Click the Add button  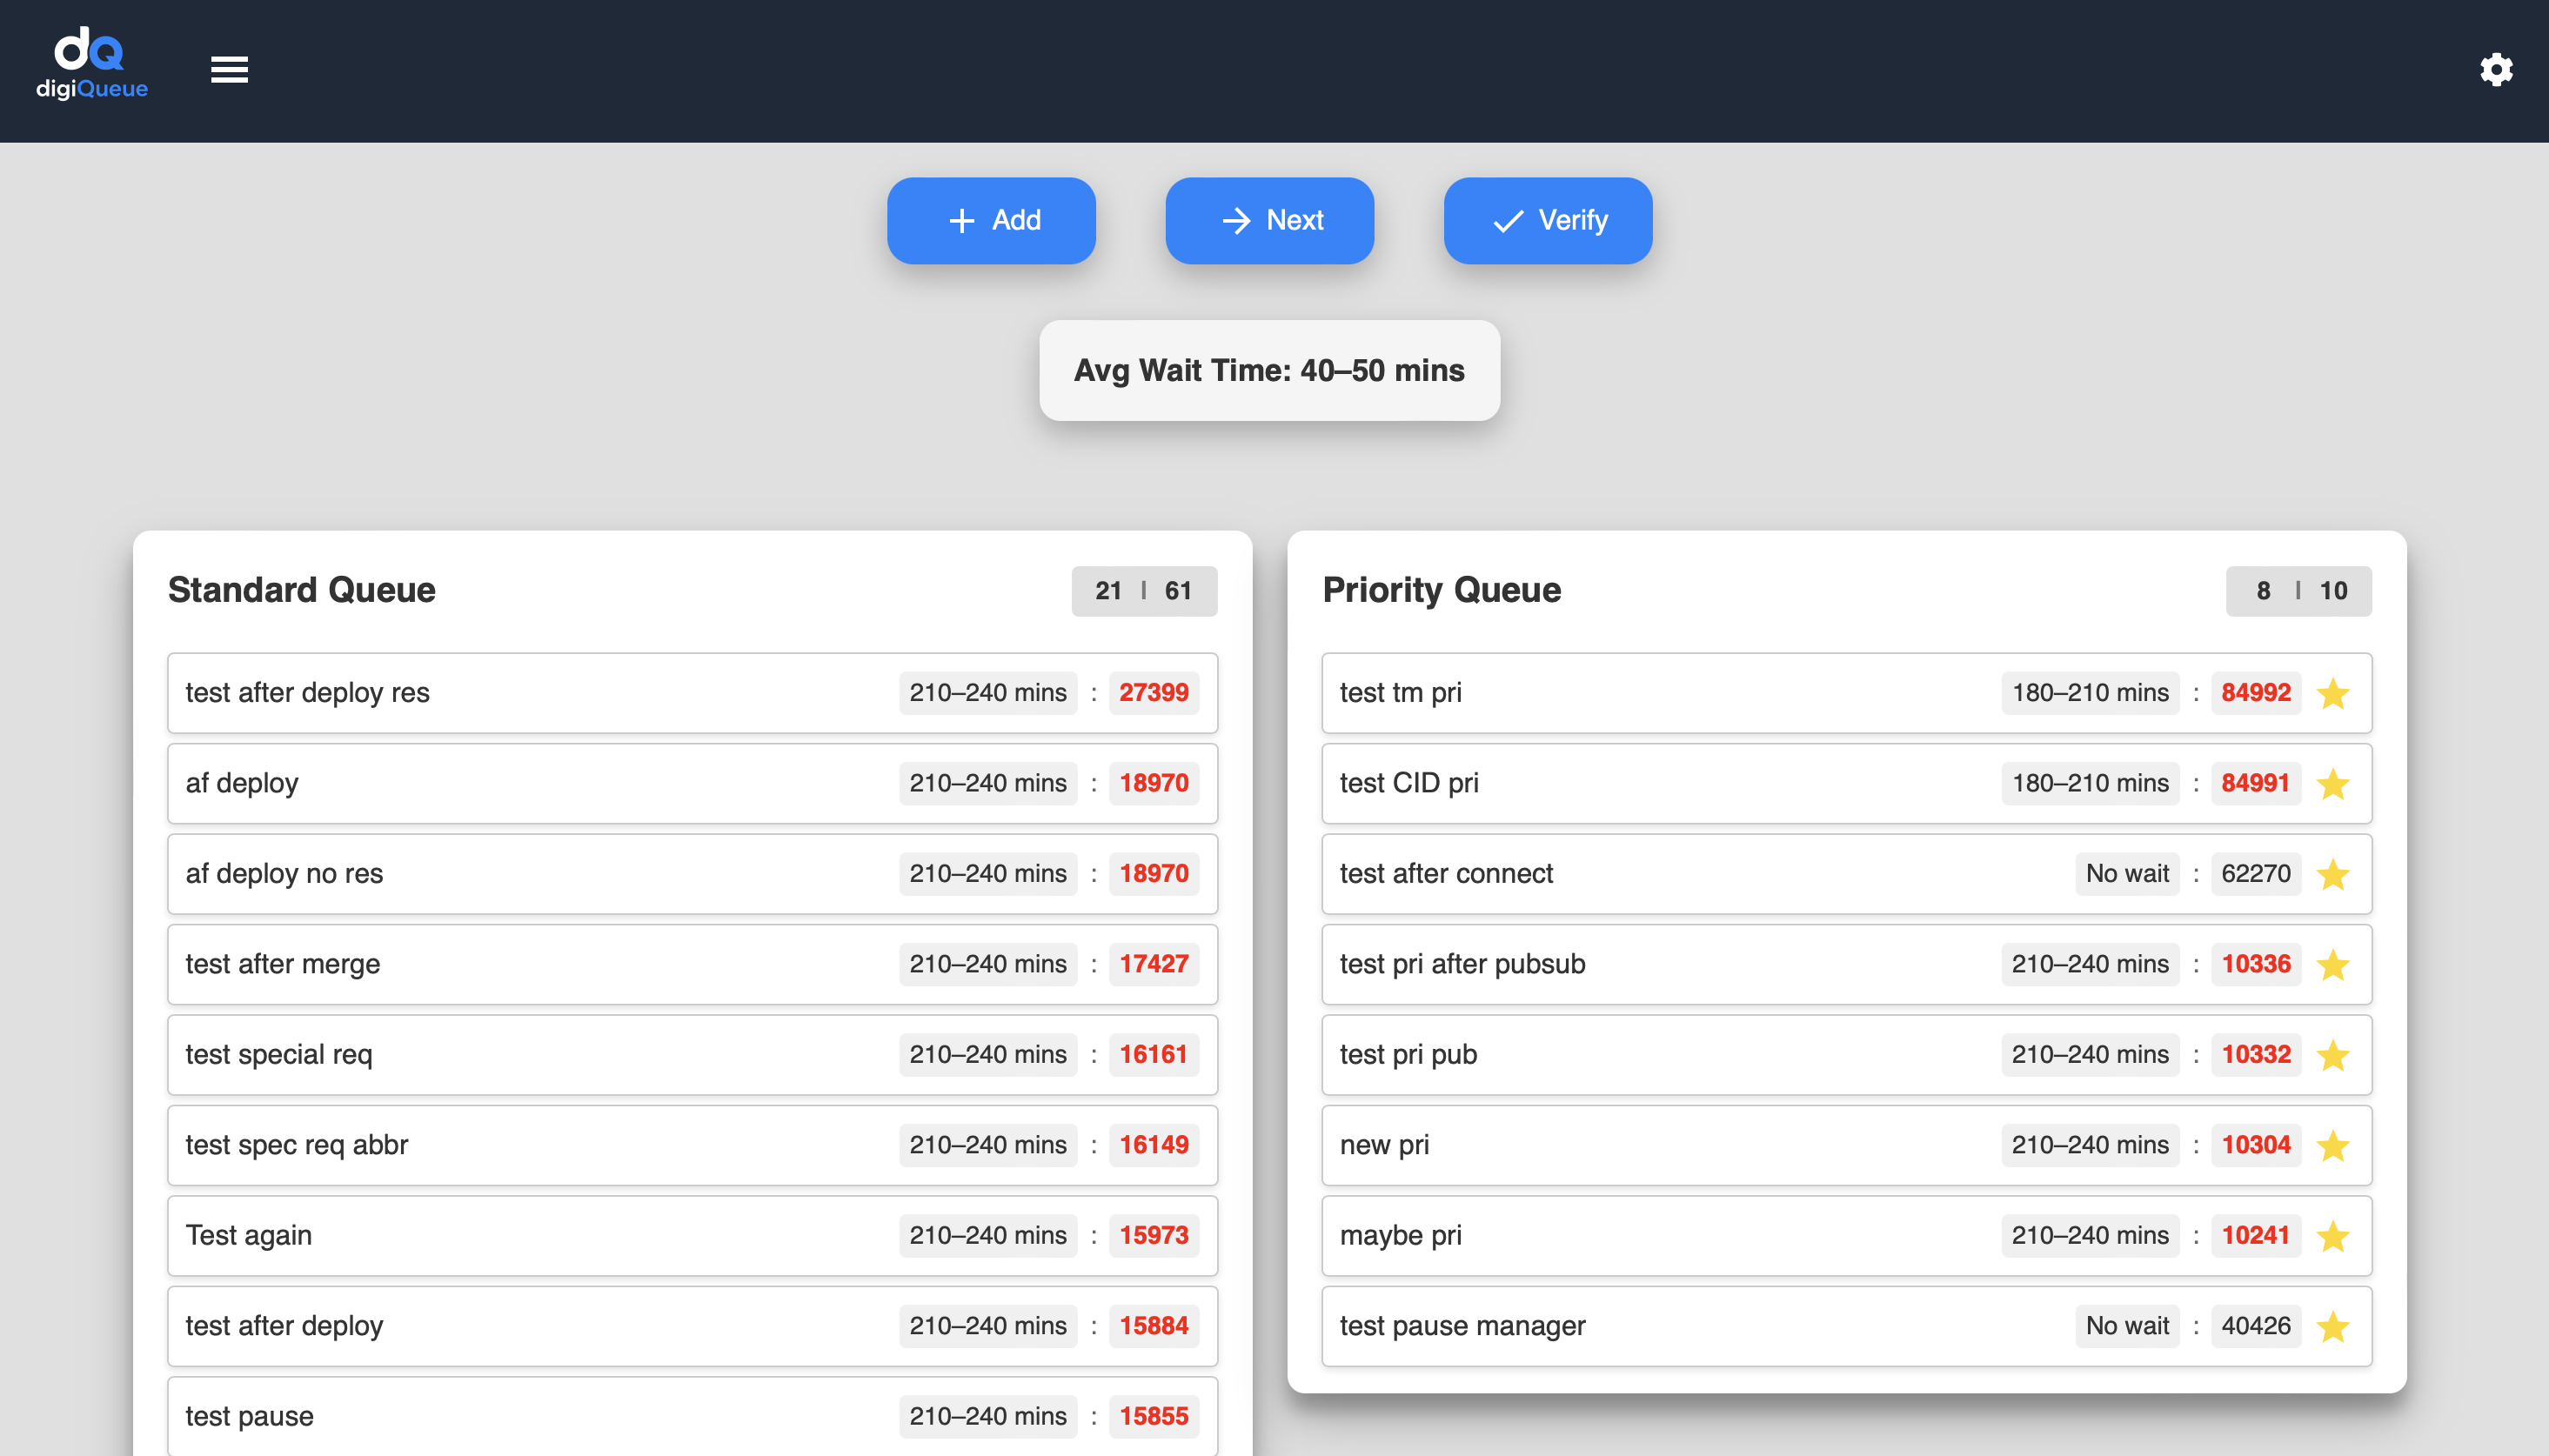point(991,220)
